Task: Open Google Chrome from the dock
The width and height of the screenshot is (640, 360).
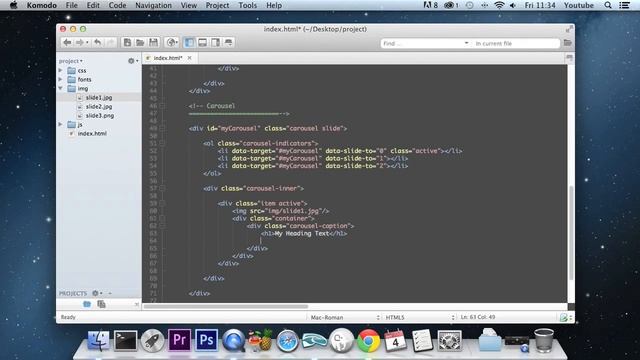Action: [368, 341]
